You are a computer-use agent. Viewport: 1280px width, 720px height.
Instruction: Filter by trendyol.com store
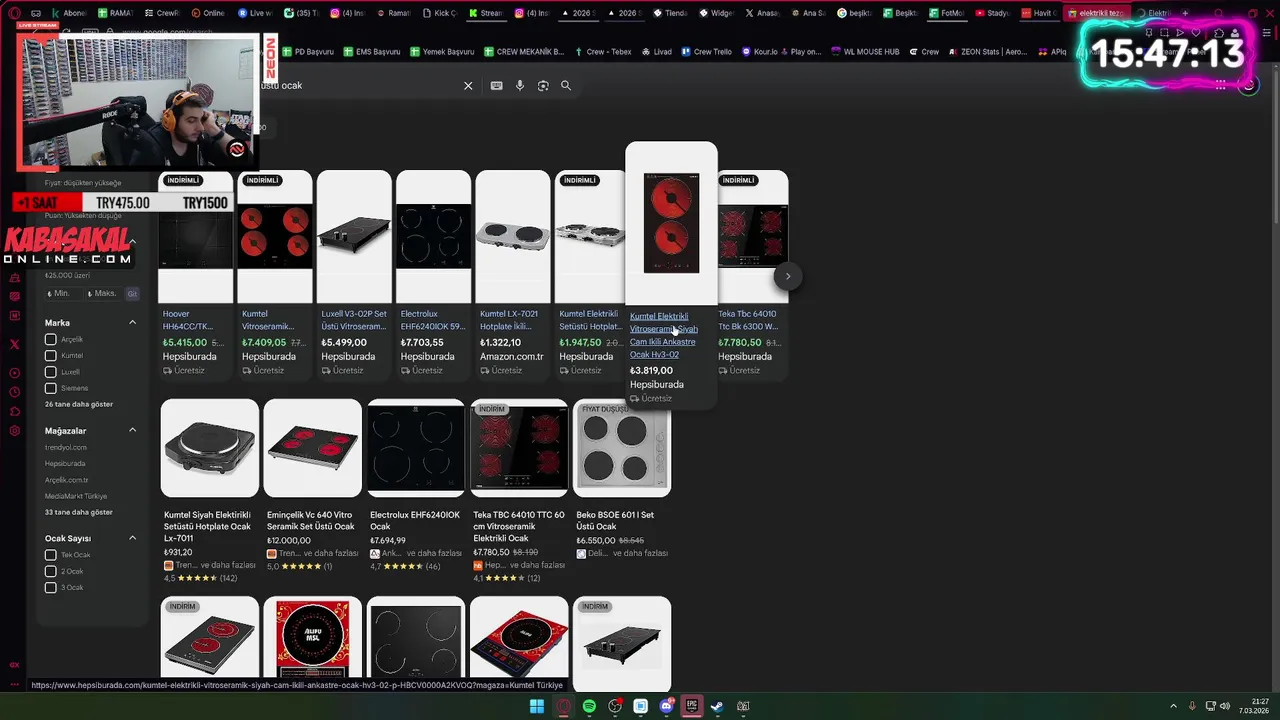click(66, 447)
